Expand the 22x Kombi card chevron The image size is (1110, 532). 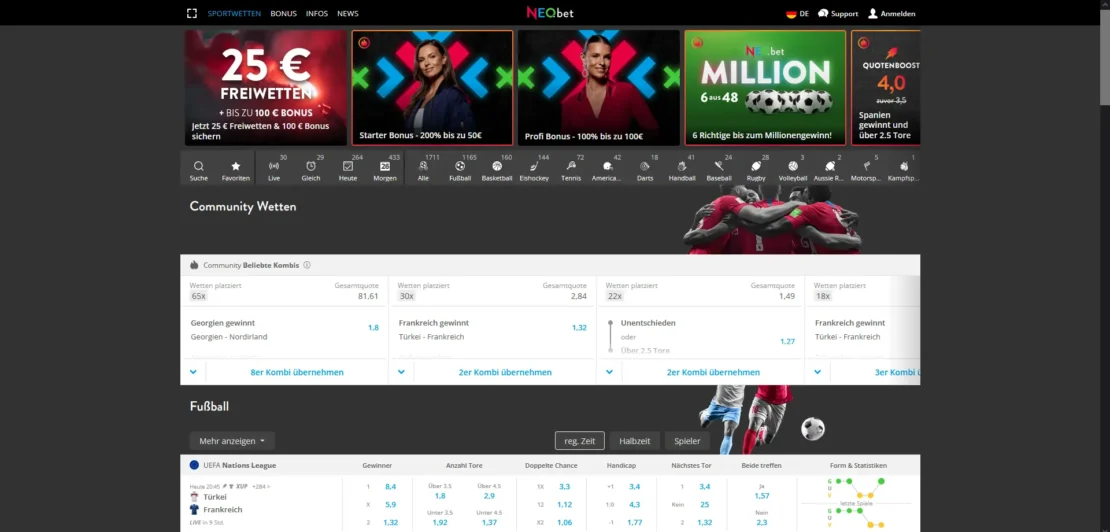[x=610, y=372]
